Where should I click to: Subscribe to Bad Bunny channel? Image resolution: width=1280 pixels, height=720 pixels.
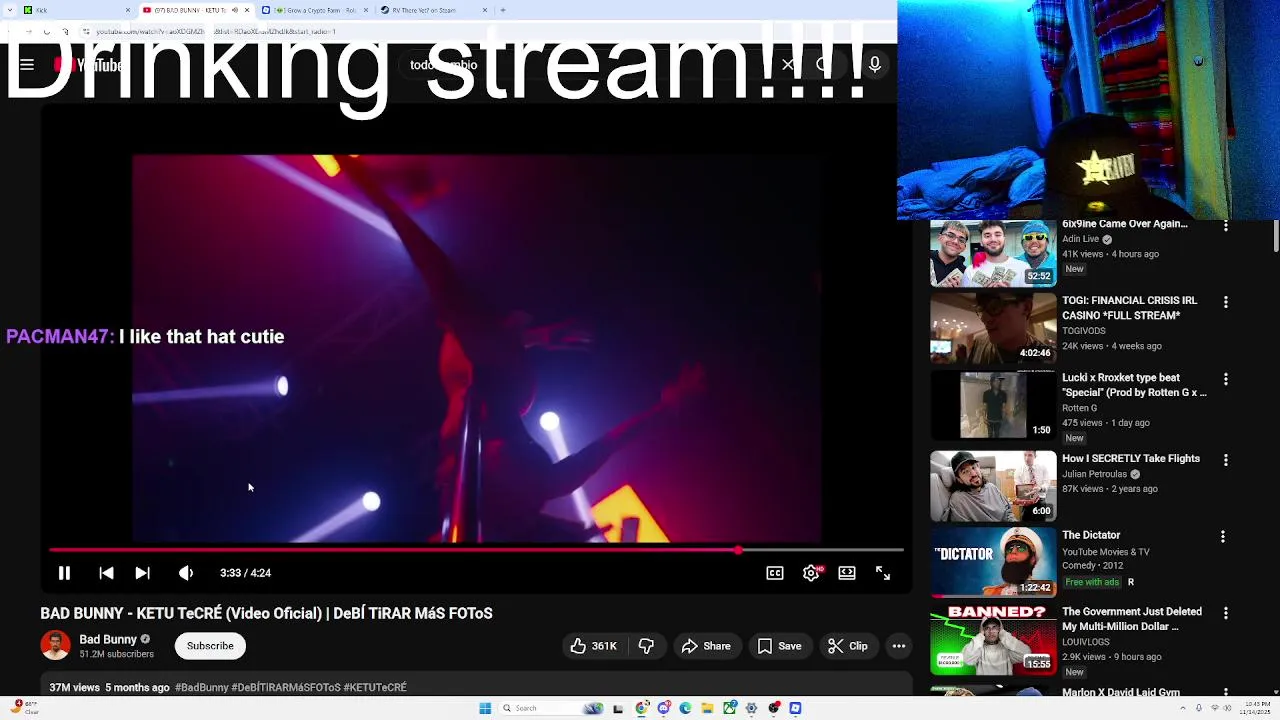coord(210,646)
